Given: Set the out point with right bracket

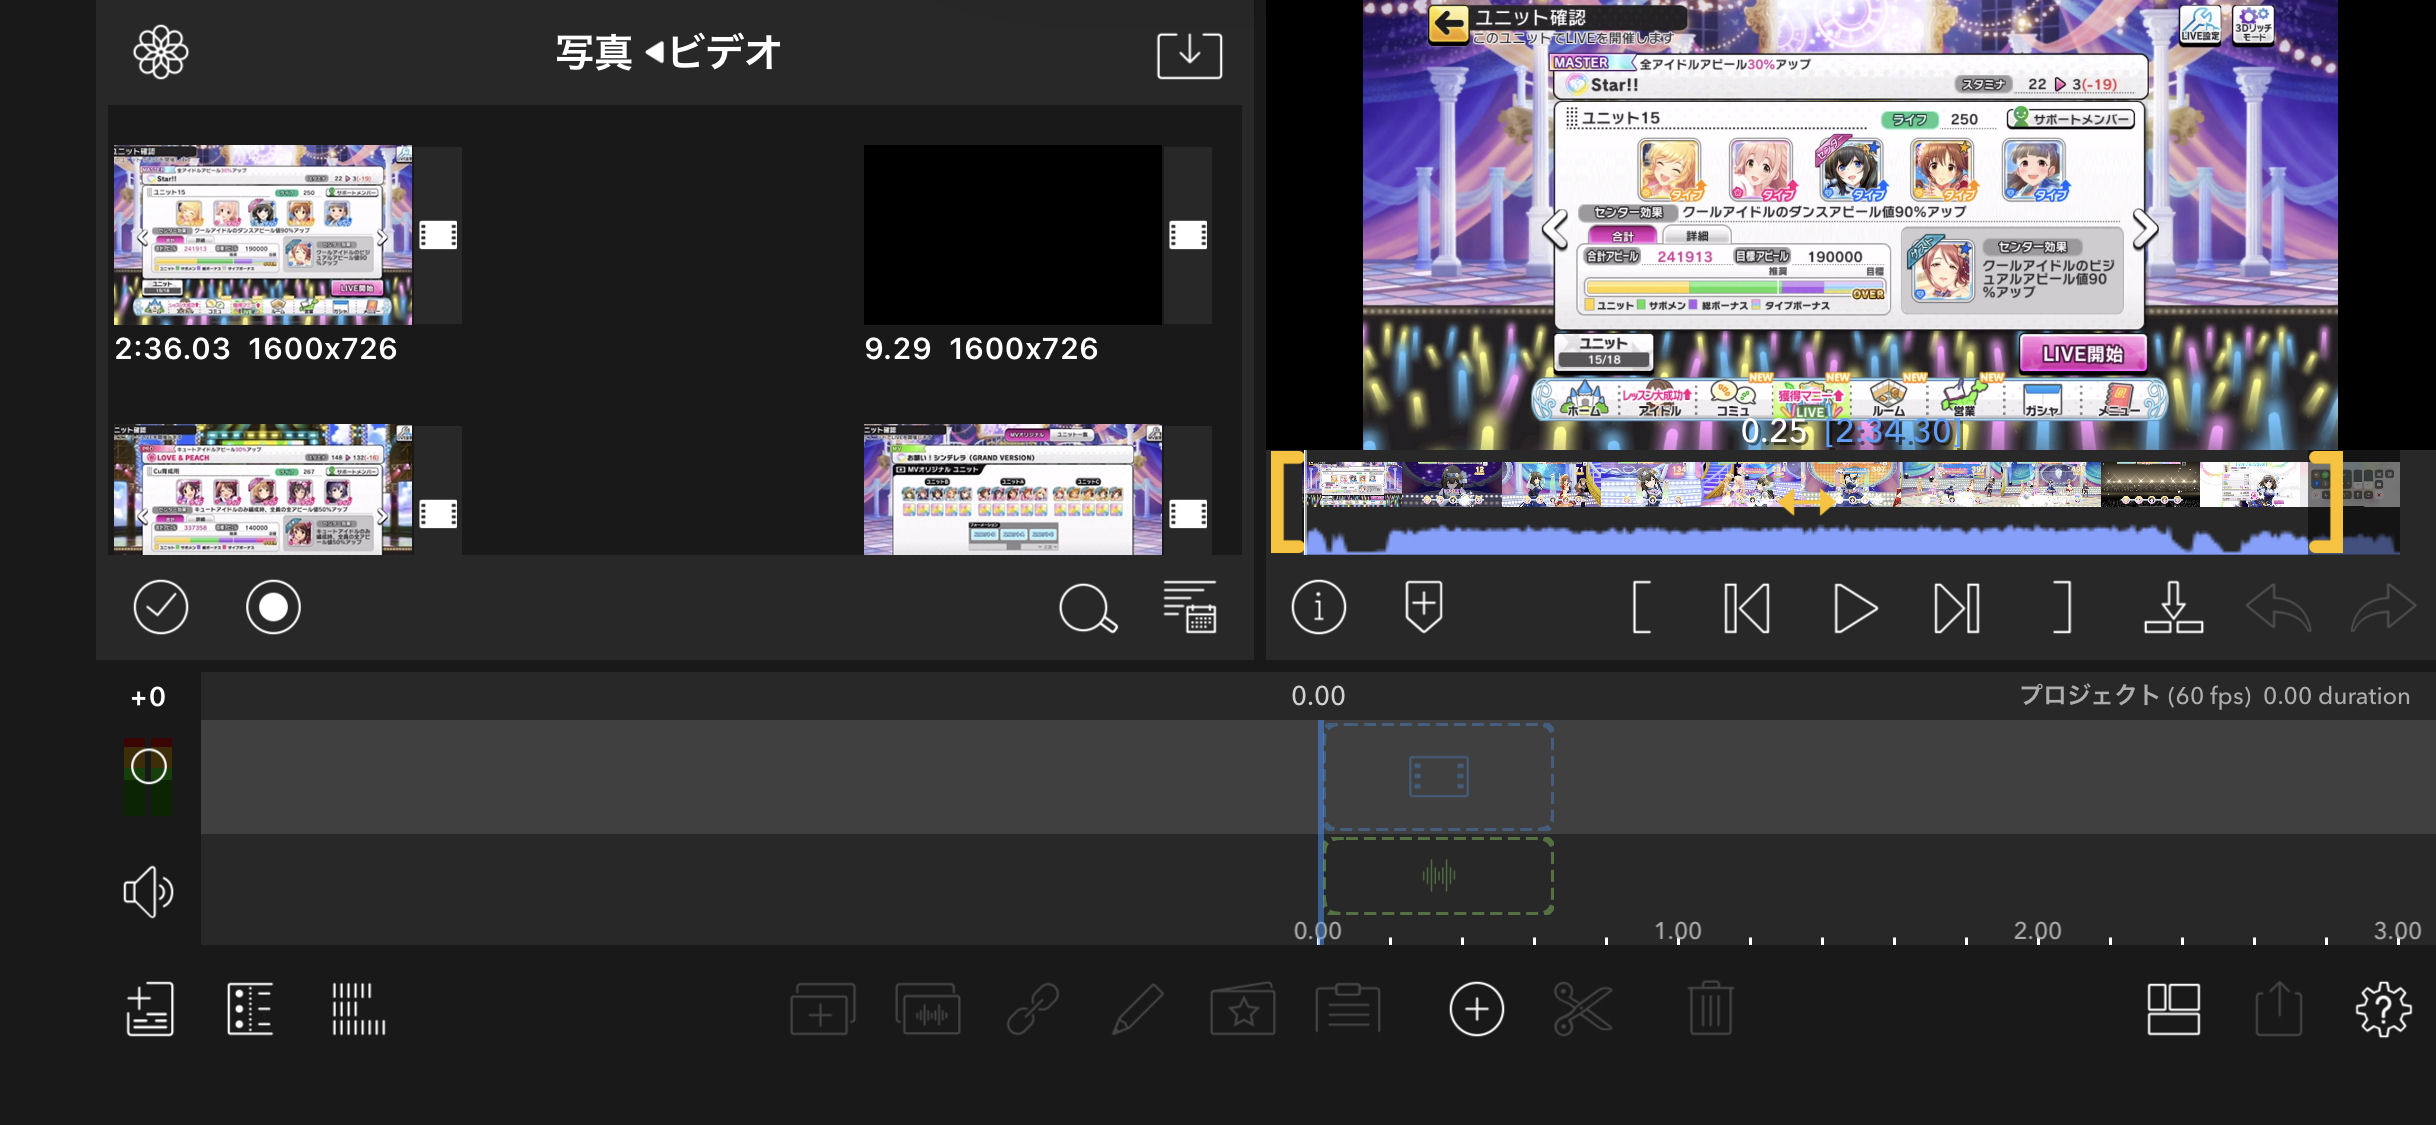Looking at the screenshot, I should (x=2062, y=608).
